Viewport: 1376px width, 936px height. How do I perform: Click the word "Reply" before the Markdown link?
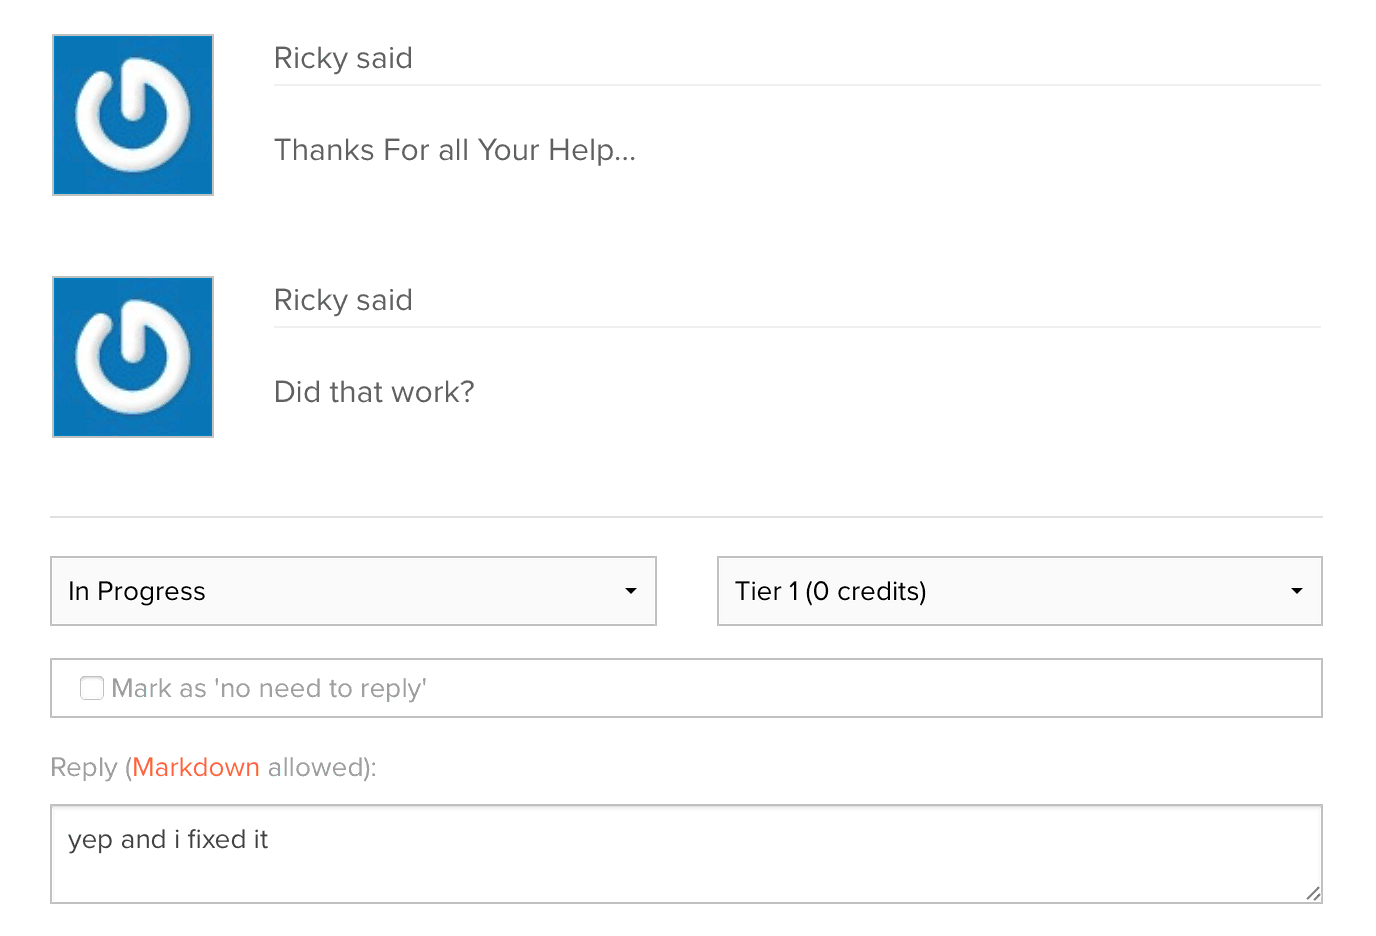[84, 767]
